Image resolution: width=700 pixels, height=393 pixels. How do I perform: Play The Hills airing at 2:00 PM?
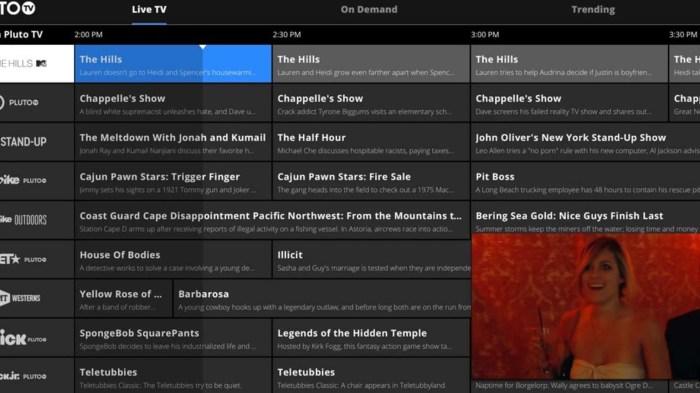point(173,63)
